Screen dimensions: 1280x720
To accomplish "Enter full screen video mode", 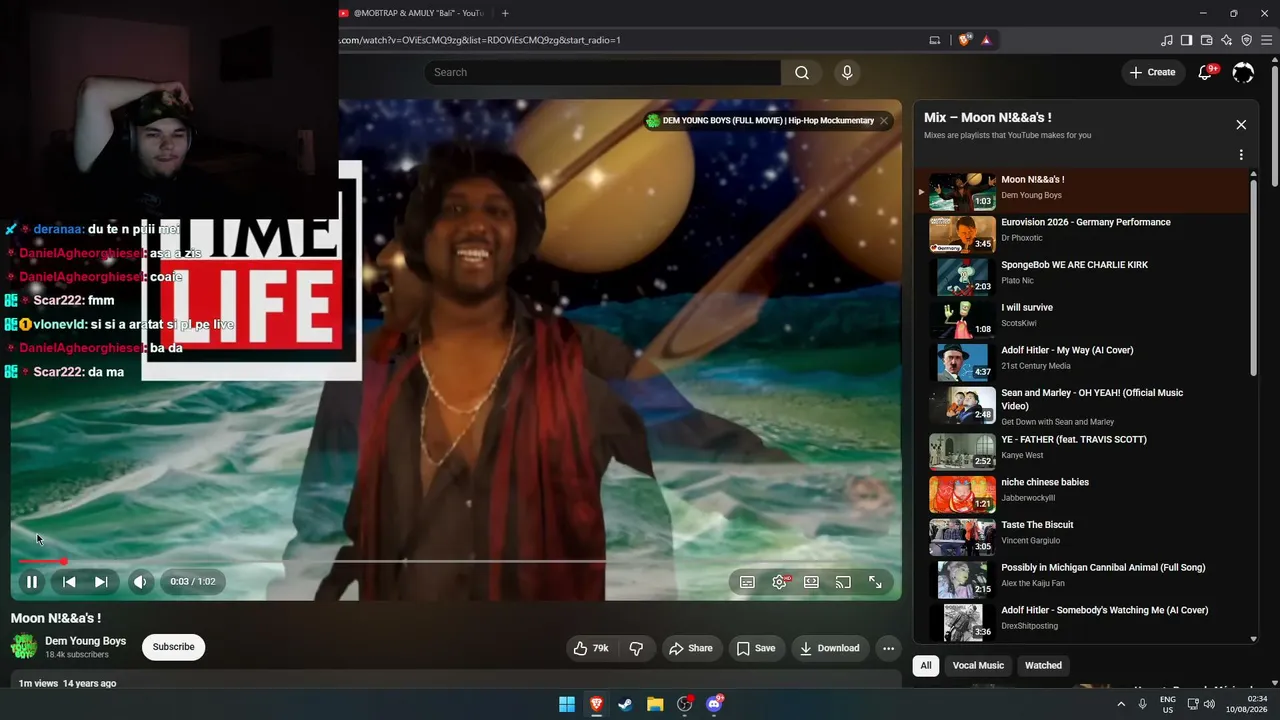I will pos(875,582).
